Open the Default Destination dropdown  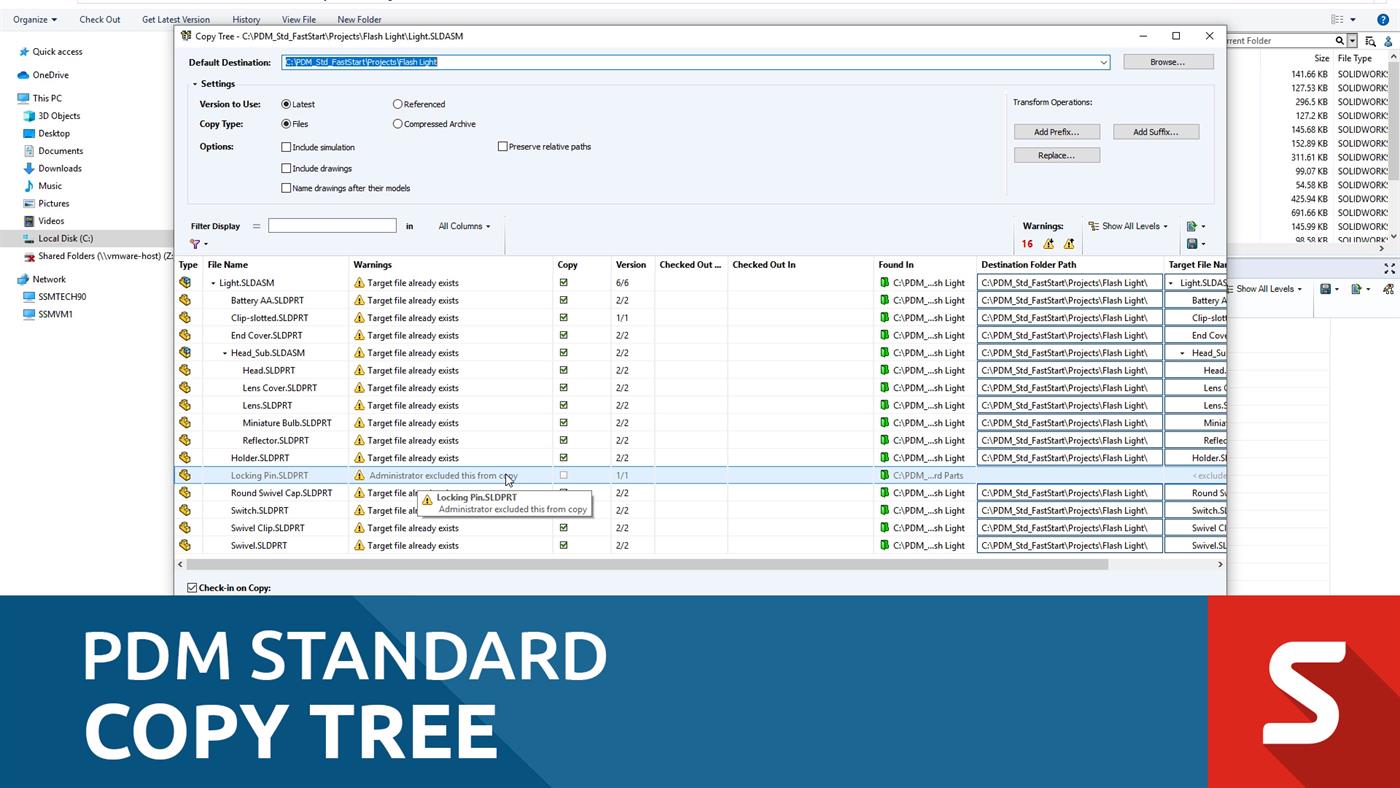tap(1104, 62)
